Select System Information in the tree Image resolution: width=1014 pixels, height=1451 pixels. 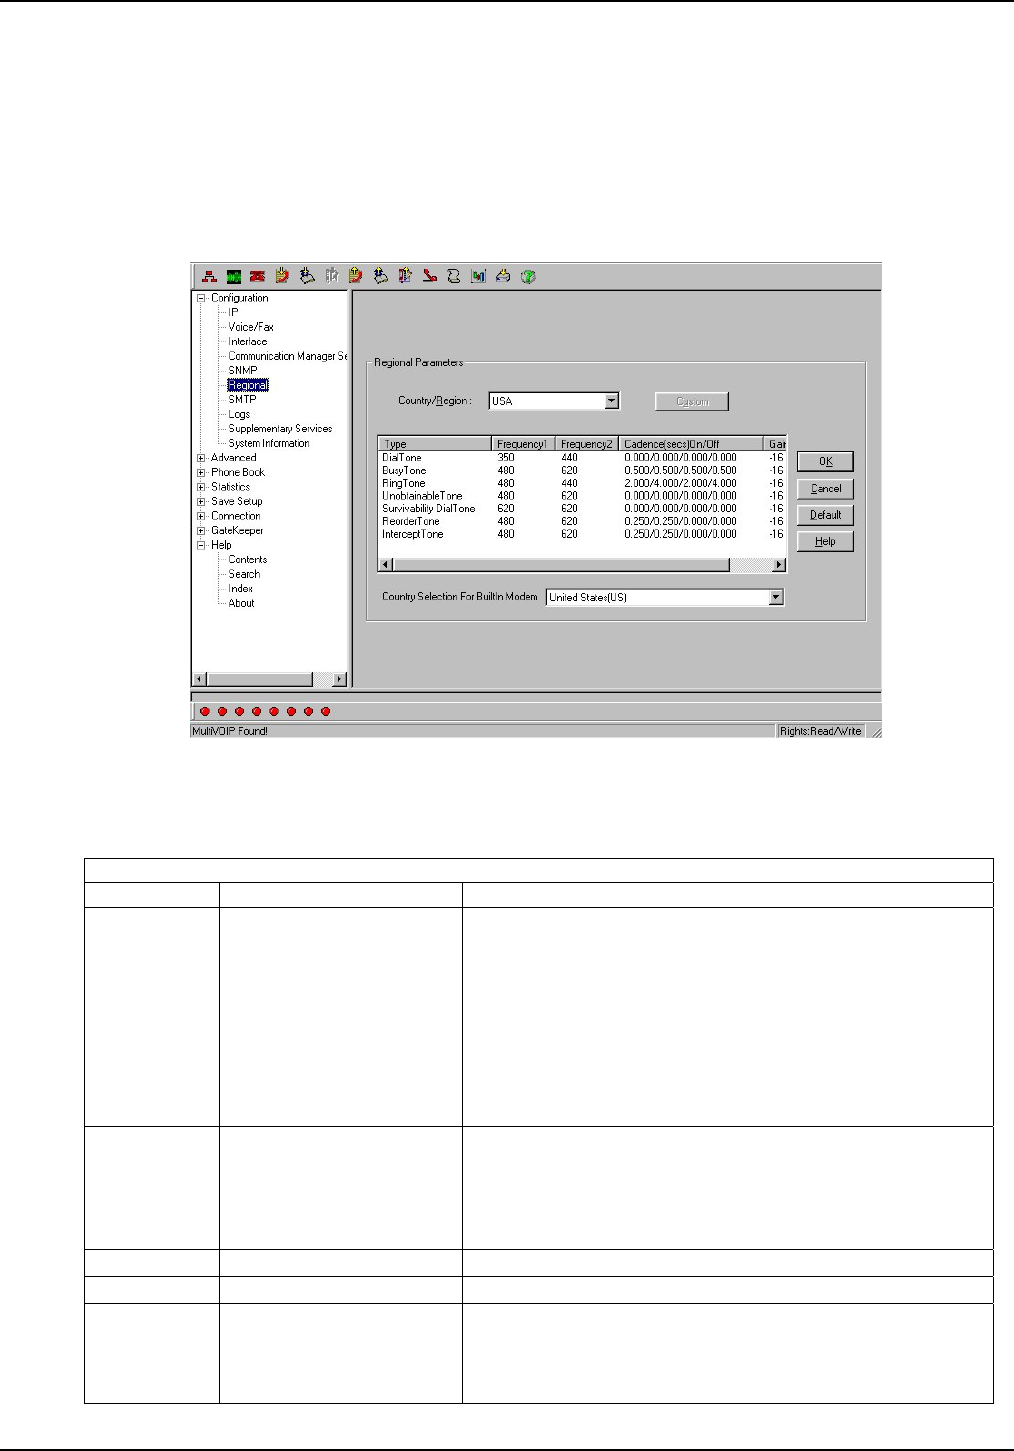click(269, 443)
